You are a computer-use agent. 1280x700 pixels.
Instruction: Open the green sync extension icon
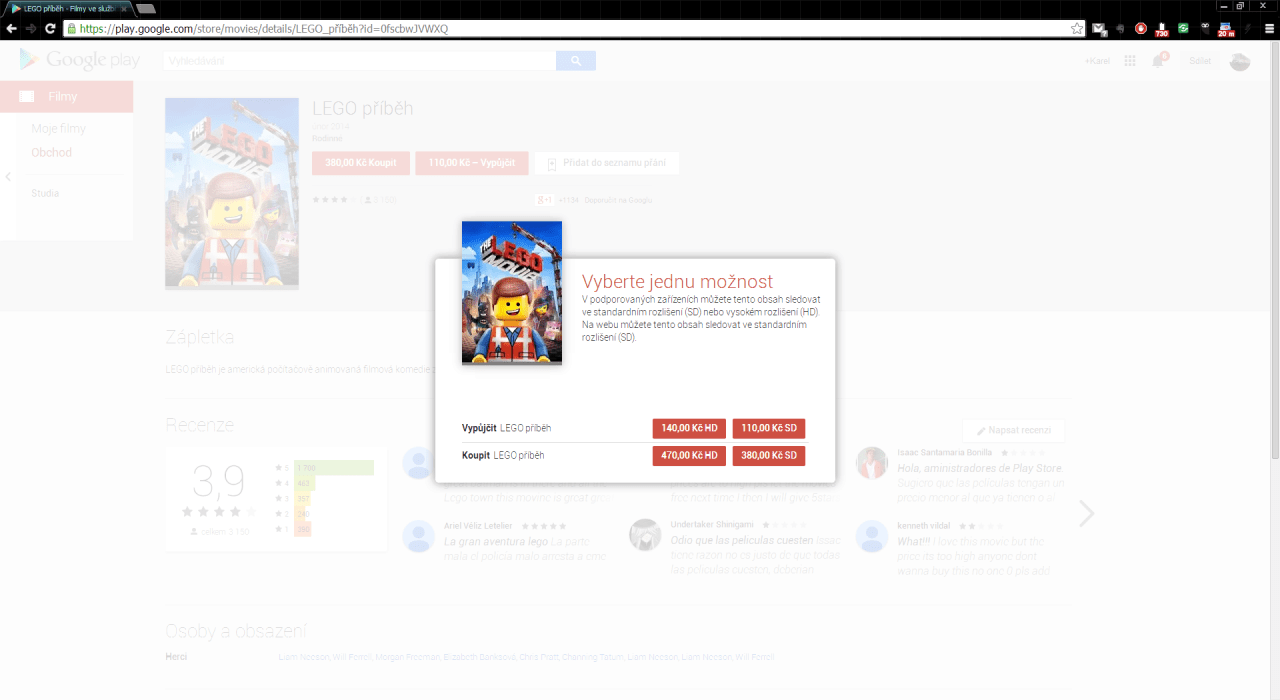(1183, 29)
